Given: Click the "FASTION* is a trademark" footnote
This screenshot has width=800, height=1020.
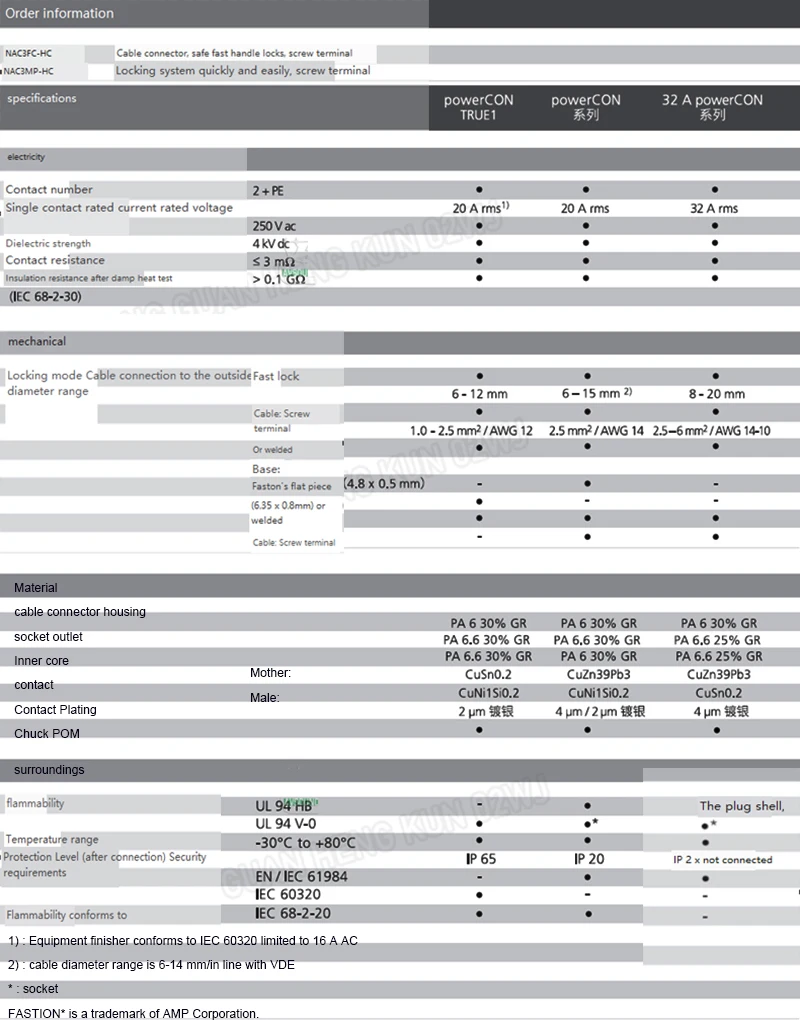Looking at the screenshot, I should [133, 1013].
